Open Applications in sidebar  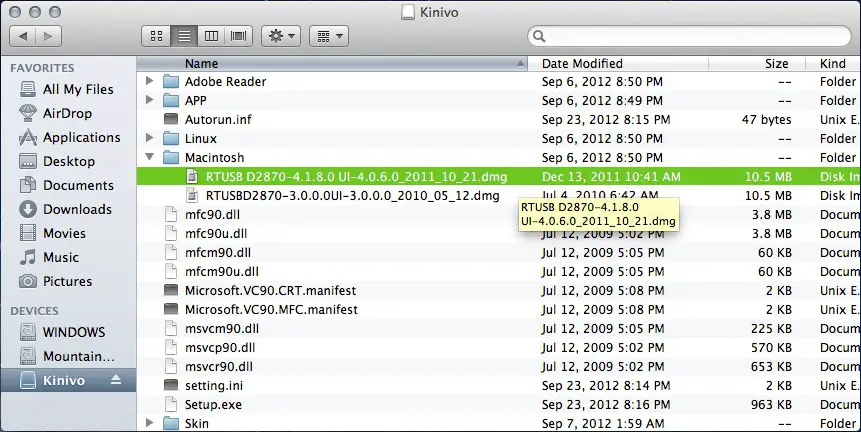pos(69,137)
